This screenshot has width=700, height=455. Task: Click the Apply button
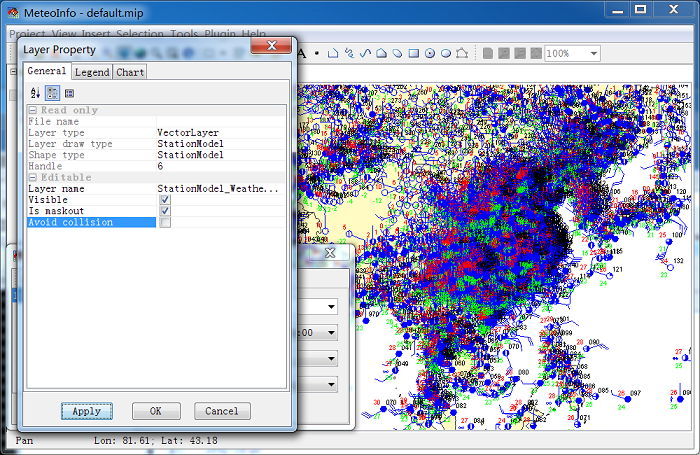coord(87,411)
